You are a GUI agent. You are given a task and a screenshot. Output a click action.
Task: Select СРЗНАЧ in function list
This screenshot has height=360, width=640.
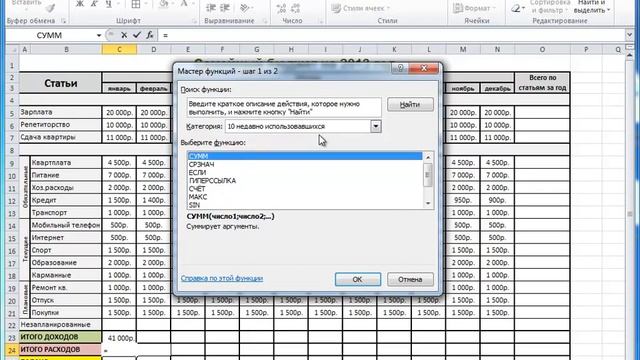[x=304, y=164]
